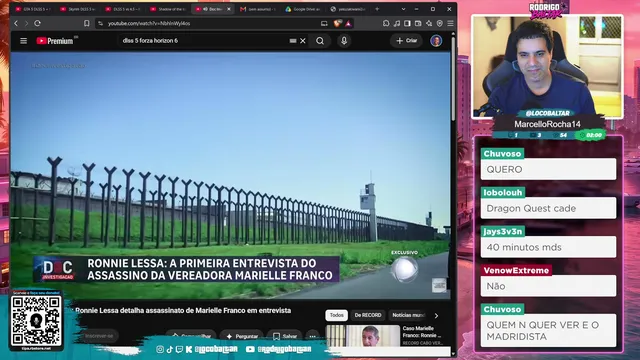The width and height of the screenshot is (640, 360).
Task: Click the Perguntar ask button
Action: [242, 336]
